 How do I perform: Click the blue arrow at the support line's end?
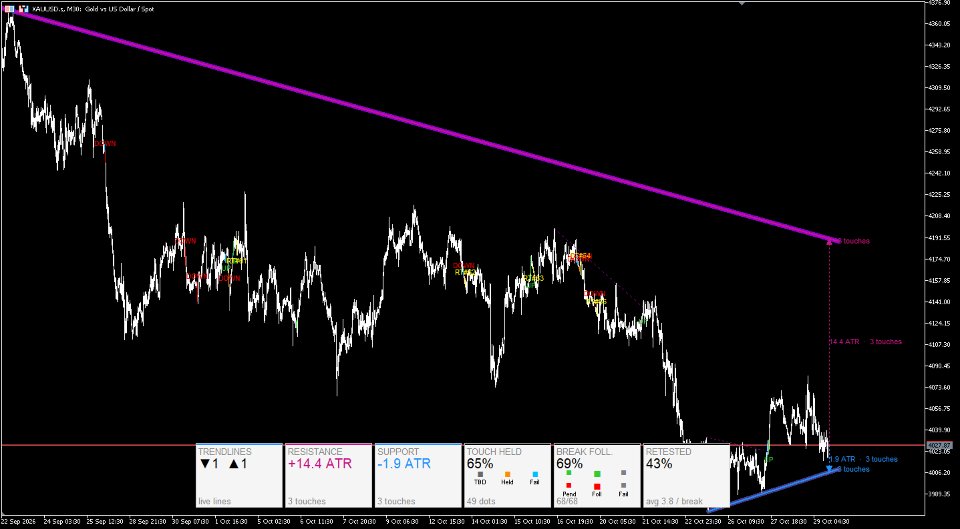830,469
